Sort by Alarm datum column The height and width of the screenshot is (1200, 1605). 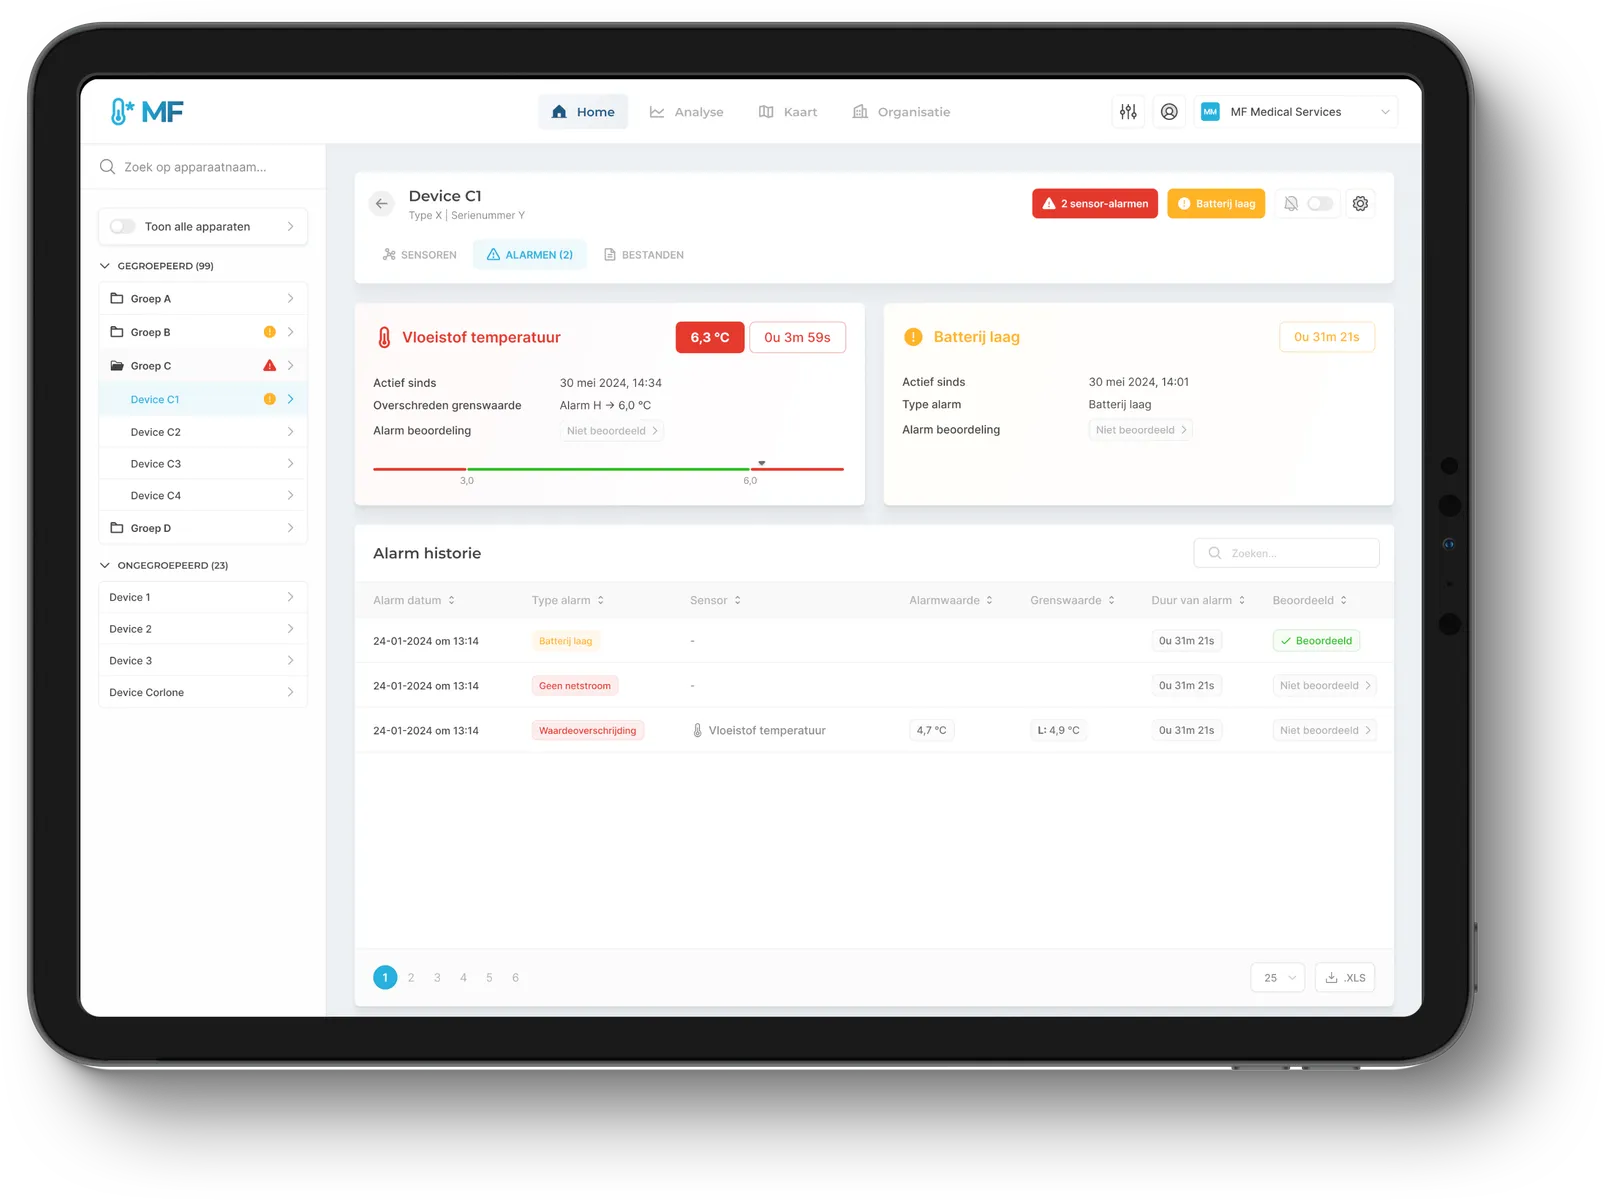(414, 601)
